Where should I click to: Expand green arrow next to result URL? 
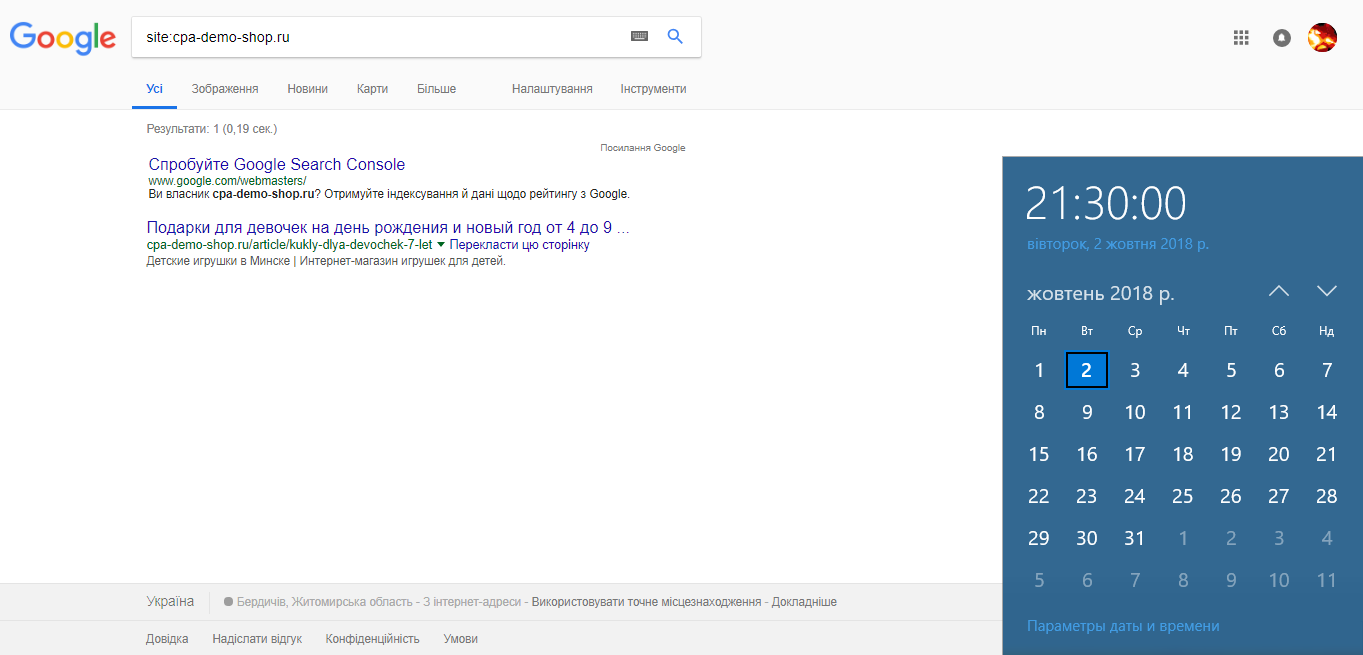pos(441,245)
